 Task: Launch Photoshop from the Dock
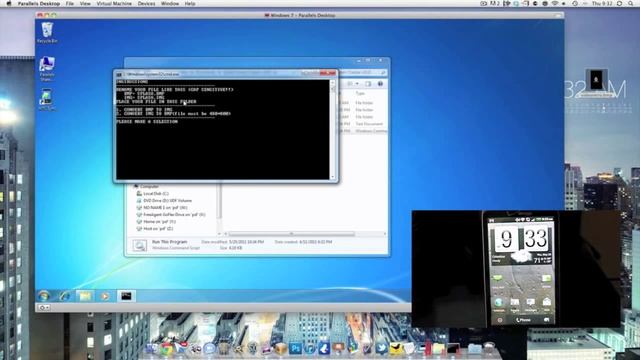click(295, 349)
